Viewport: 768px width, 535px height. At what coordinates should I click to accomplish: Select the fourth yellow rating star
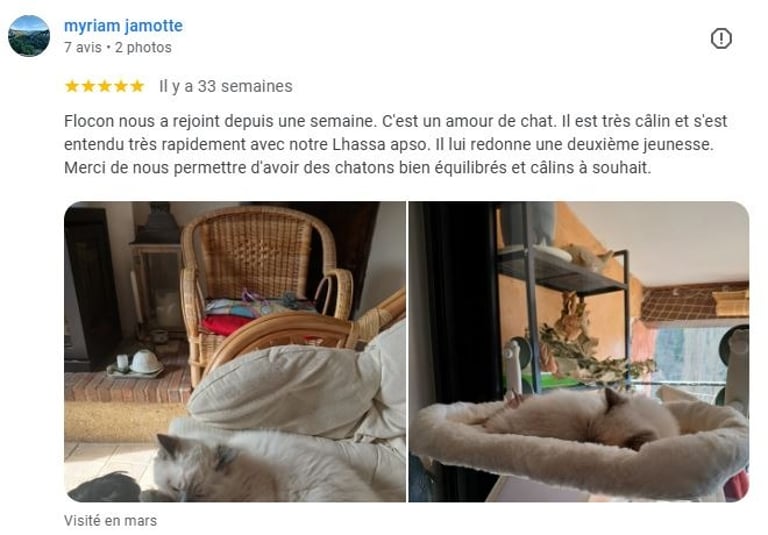[x=121, y=86]
